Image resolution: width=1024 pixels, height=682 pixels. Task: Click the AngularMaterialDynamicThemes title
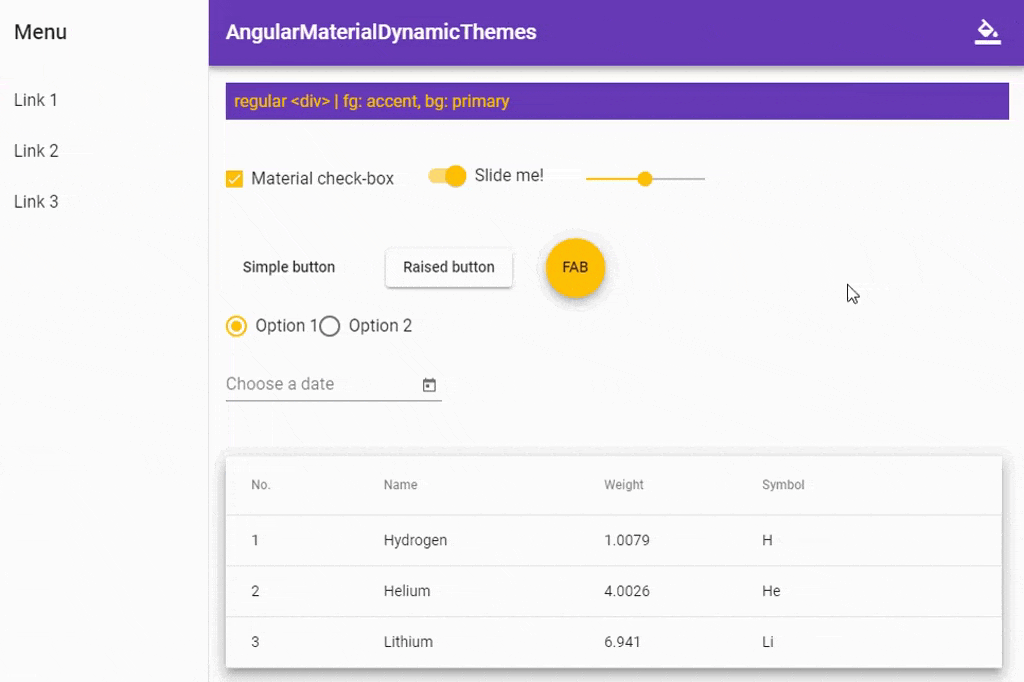click(x=381, y=32)
